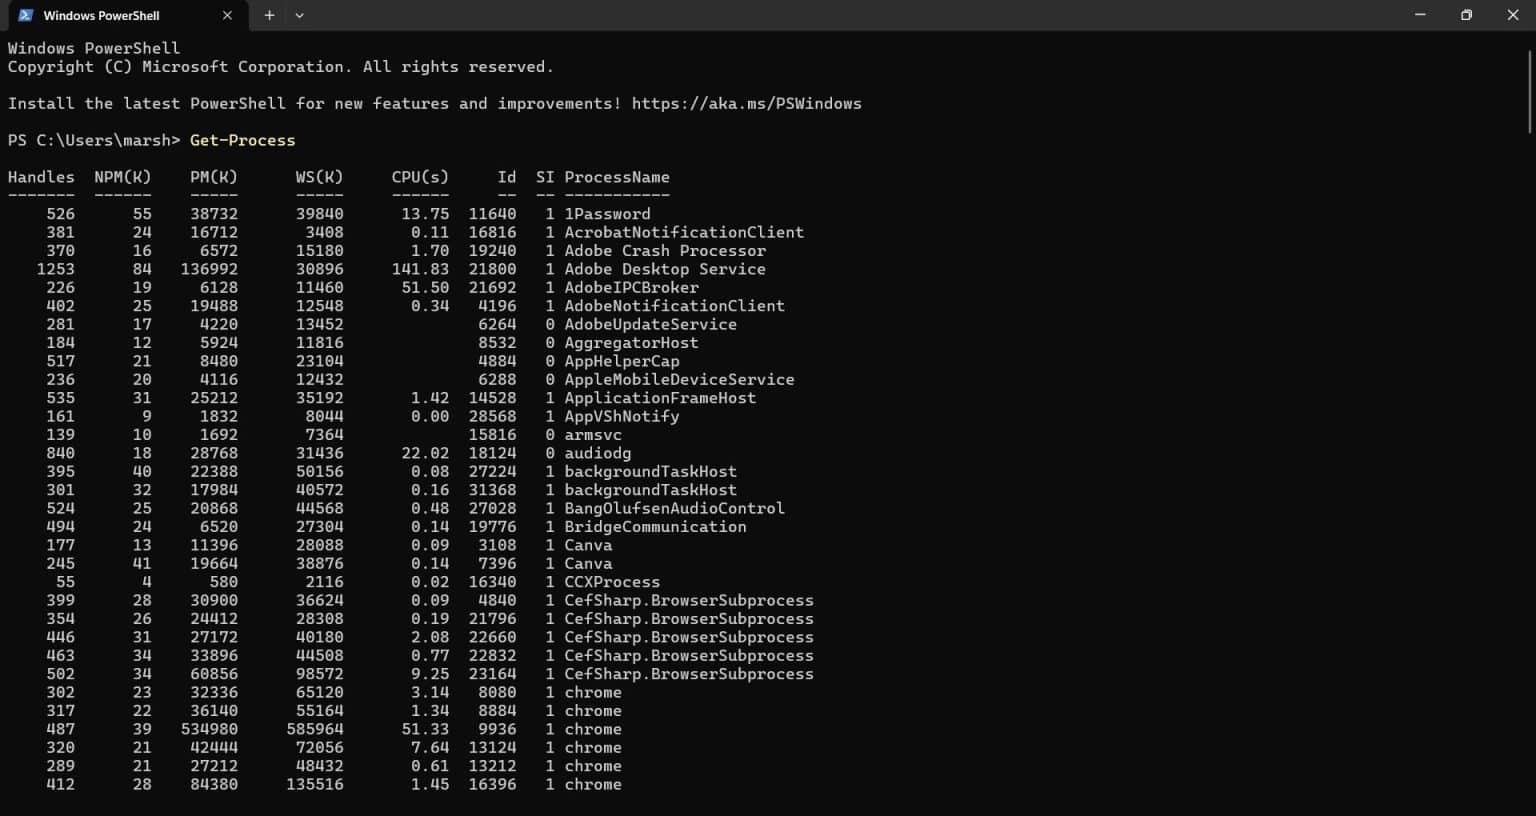1536x816 pixels.
Task: Expand the new tab profile dropdown chevron
Action: tap(299, 15)
